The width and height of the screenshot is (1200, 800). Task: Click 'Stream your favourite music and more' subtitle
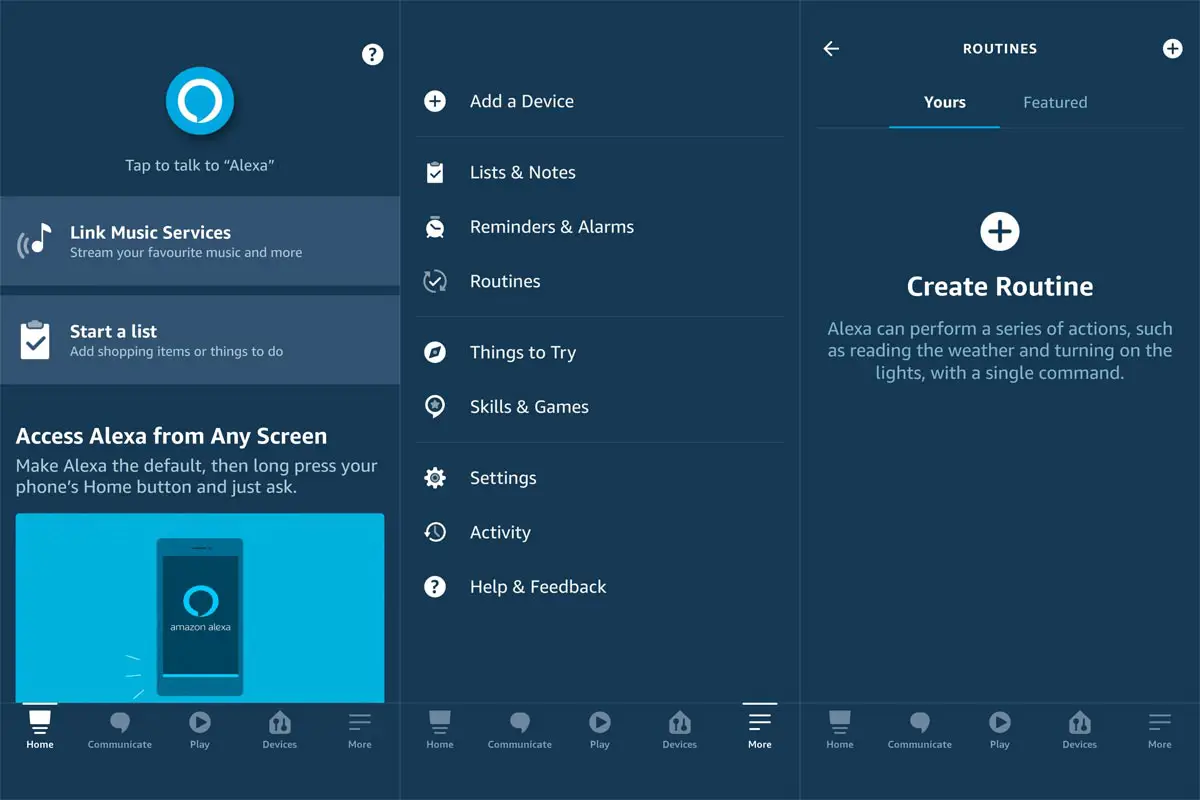pos(186,253)
